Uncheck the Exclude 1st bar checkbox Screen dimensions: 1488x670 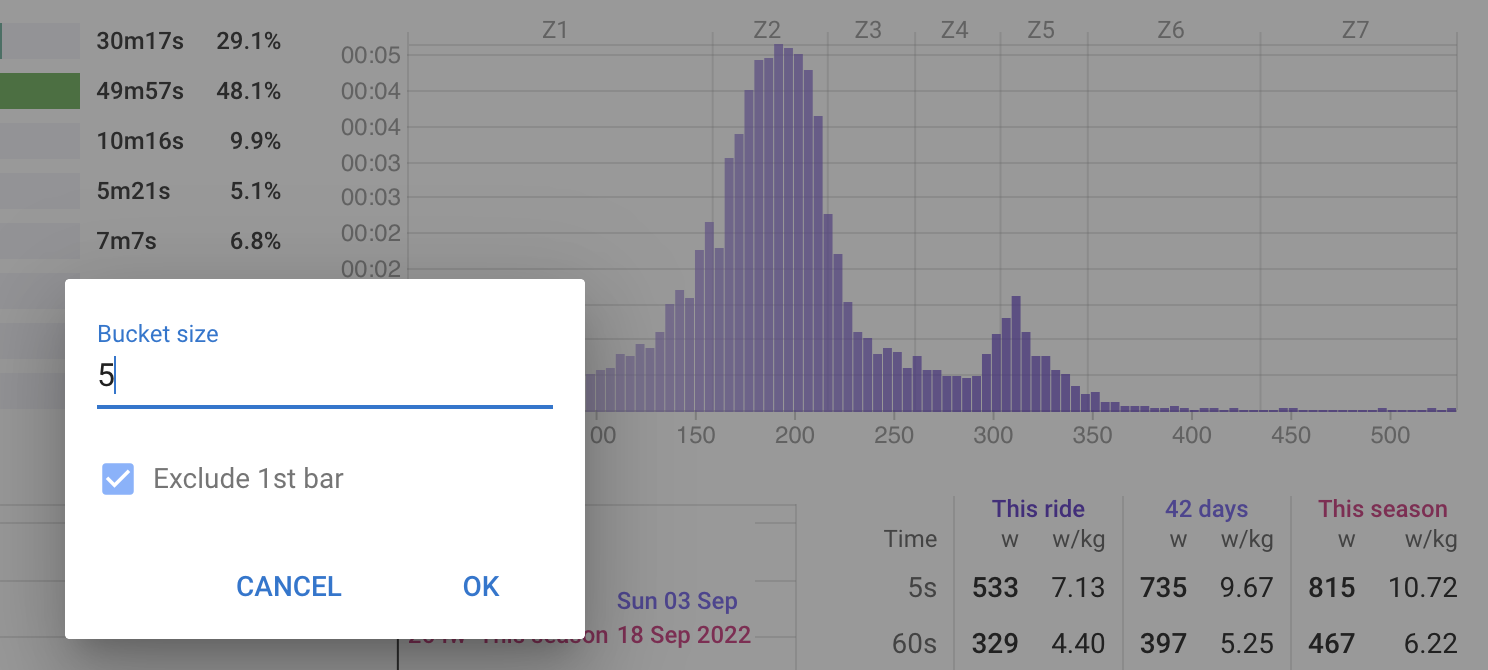click(x=117, y=479)
